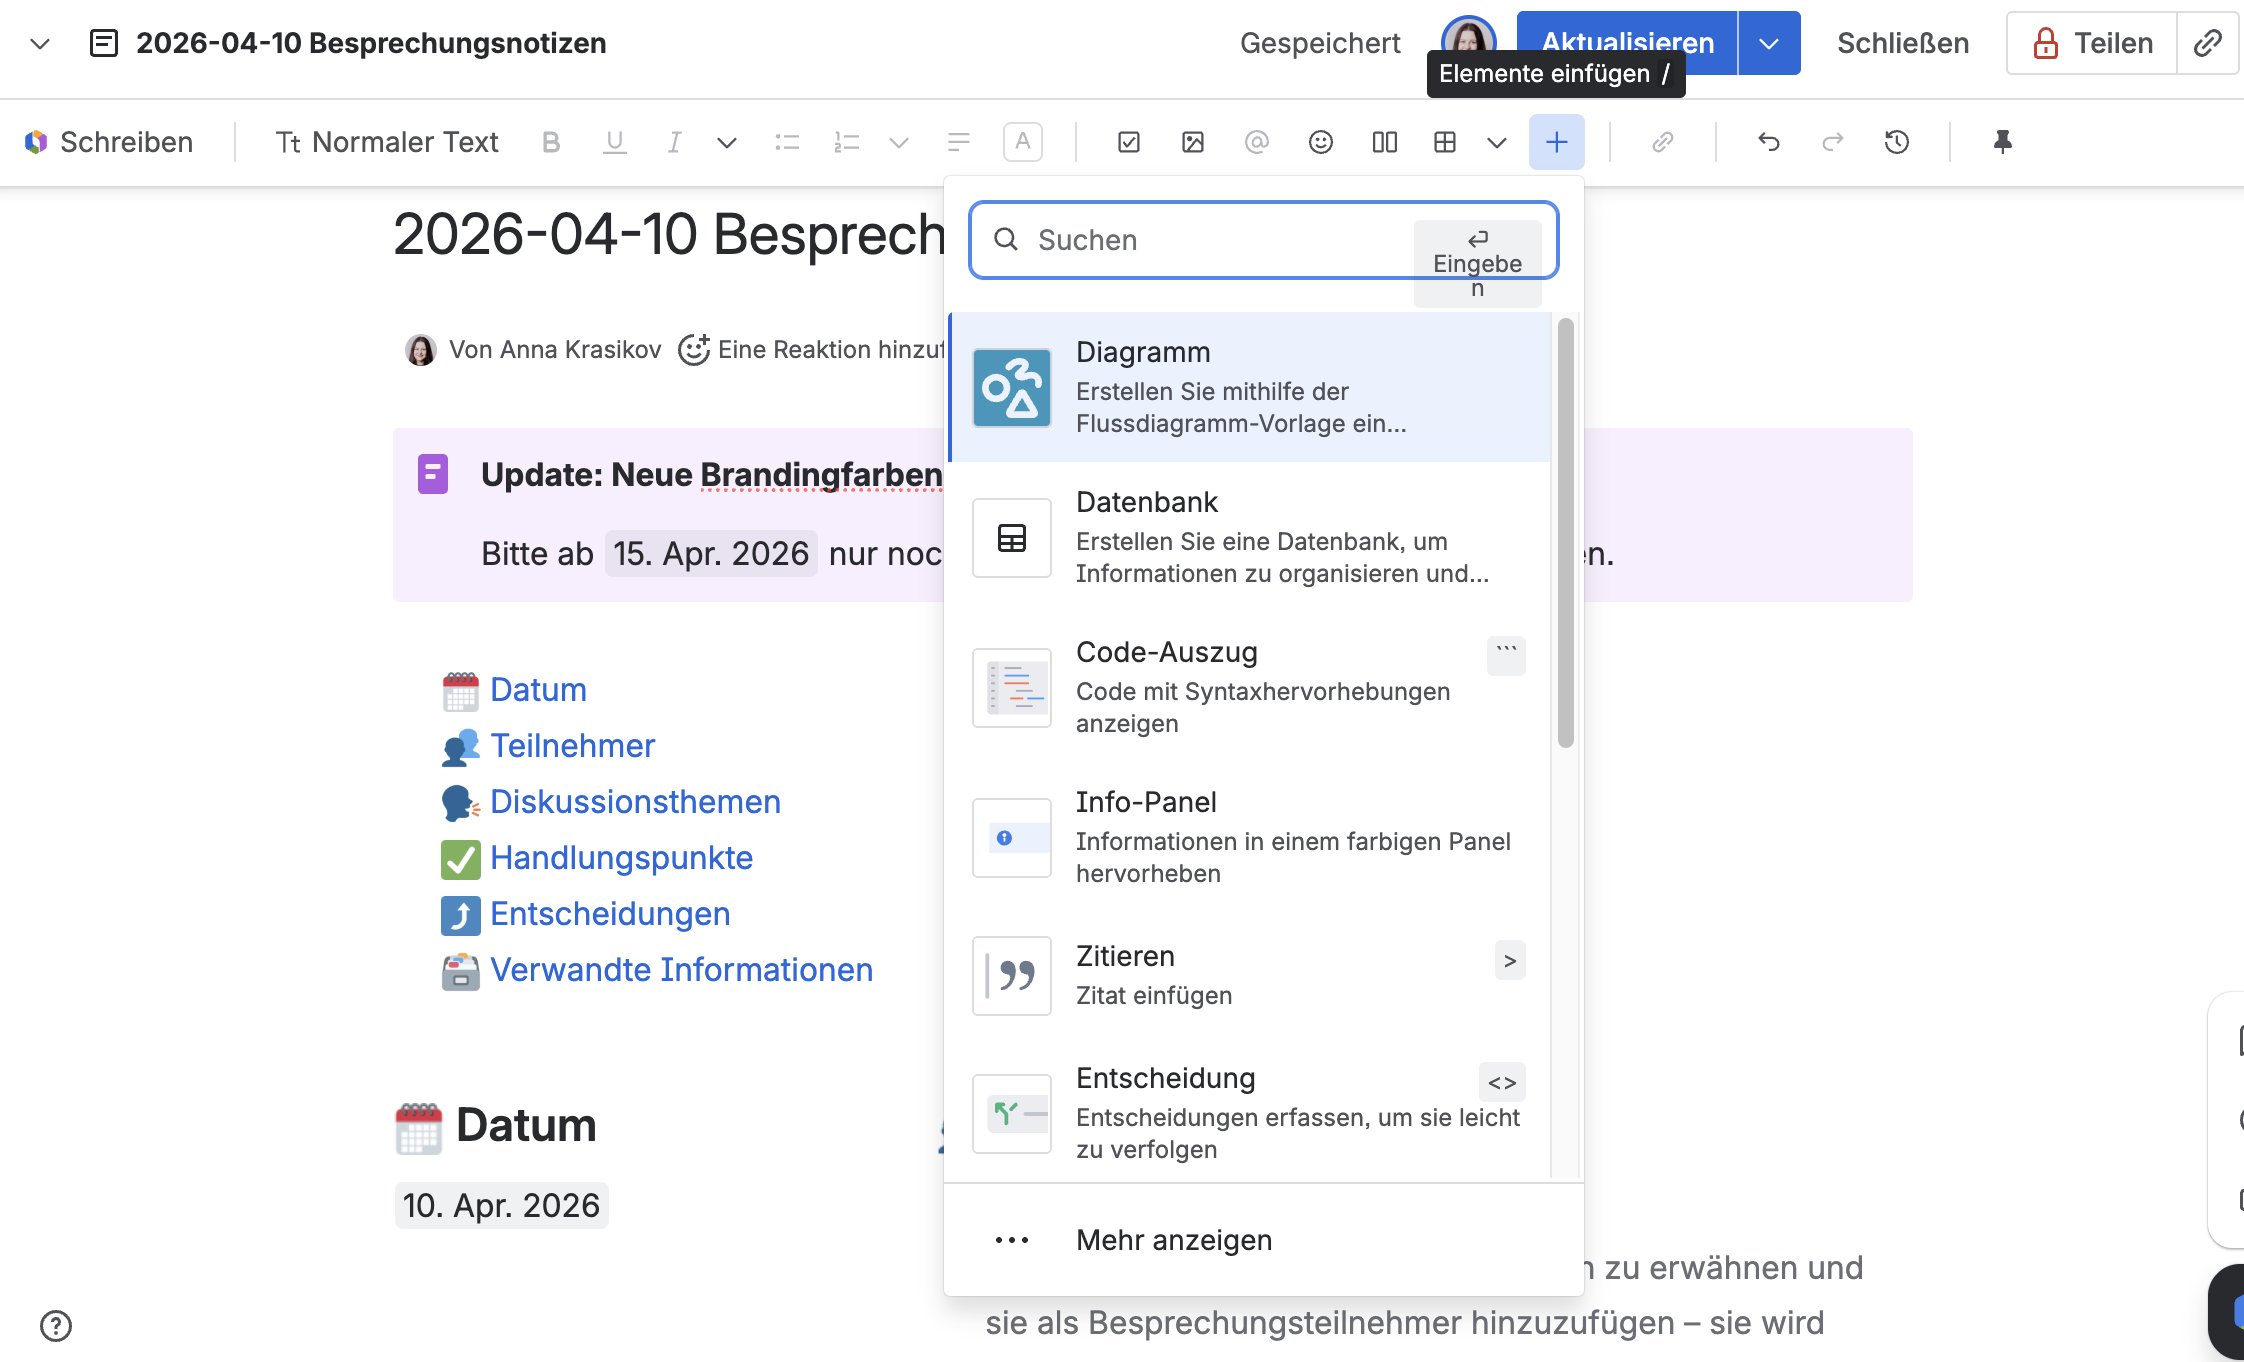Insert a numbered list
Image resolution: width=2244 pixels, height=1362 pixels.
click(x=846, y=142)
